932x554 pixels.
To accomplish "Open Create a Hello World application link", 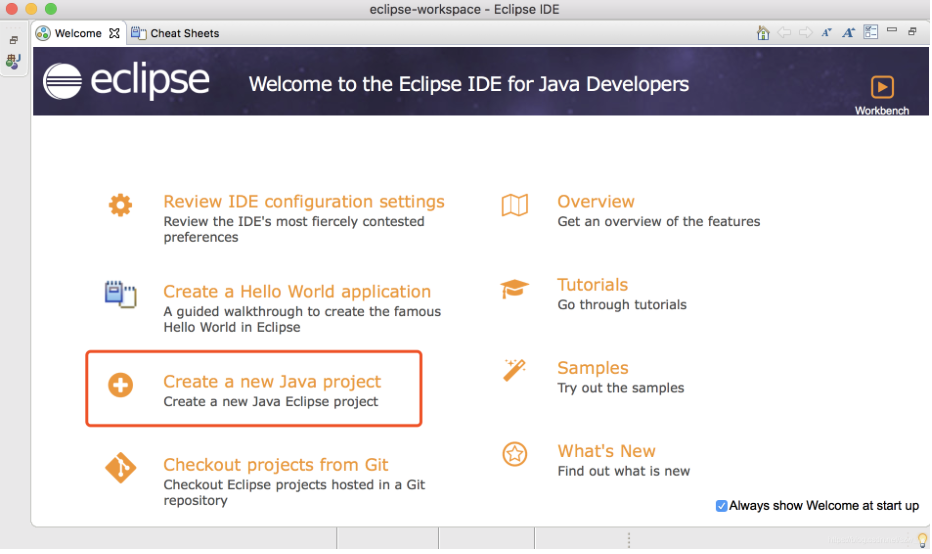I will pyautogui.click(x=297, y=291).
